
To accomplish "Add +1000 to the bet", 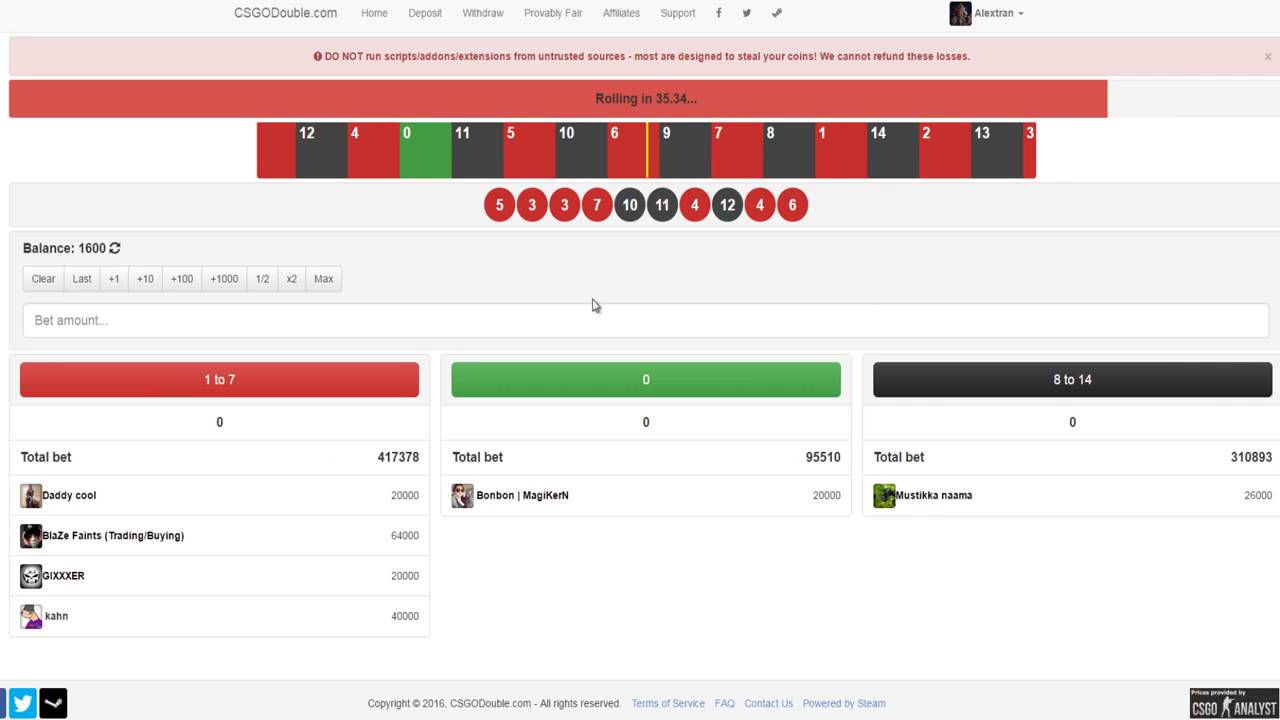I will pos(224,279).
